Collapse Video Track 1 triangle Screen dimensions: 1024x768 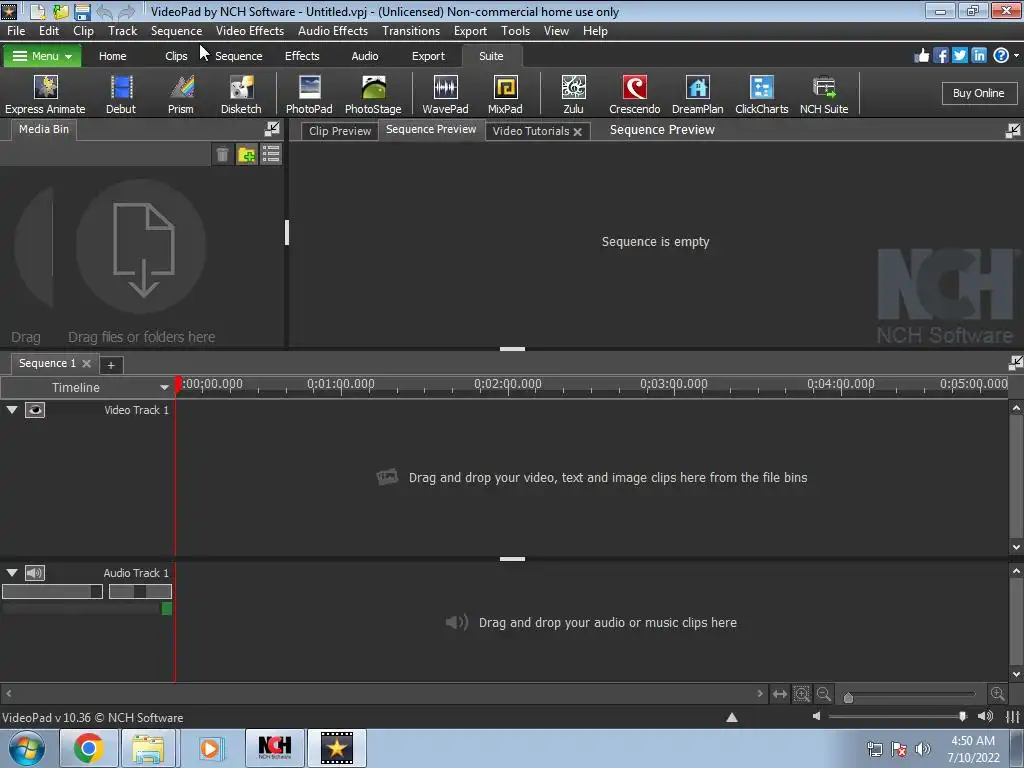point(12,409)
